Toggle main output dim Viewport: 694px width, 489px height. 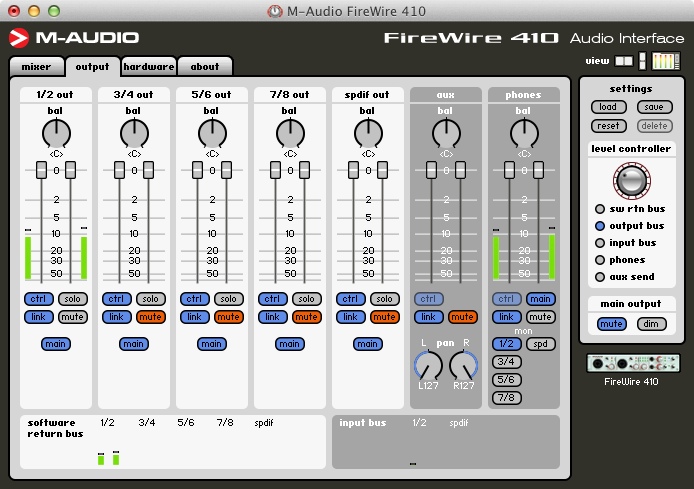651,324
